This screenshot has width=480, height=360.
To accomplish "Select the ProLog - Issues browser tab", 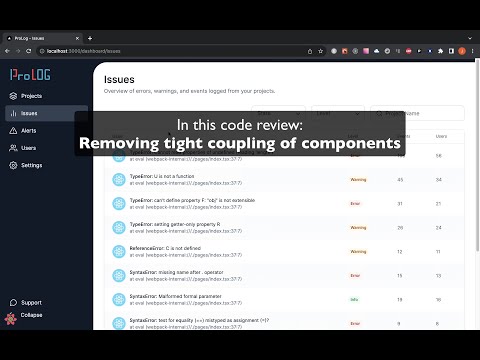I will point(43,38).
